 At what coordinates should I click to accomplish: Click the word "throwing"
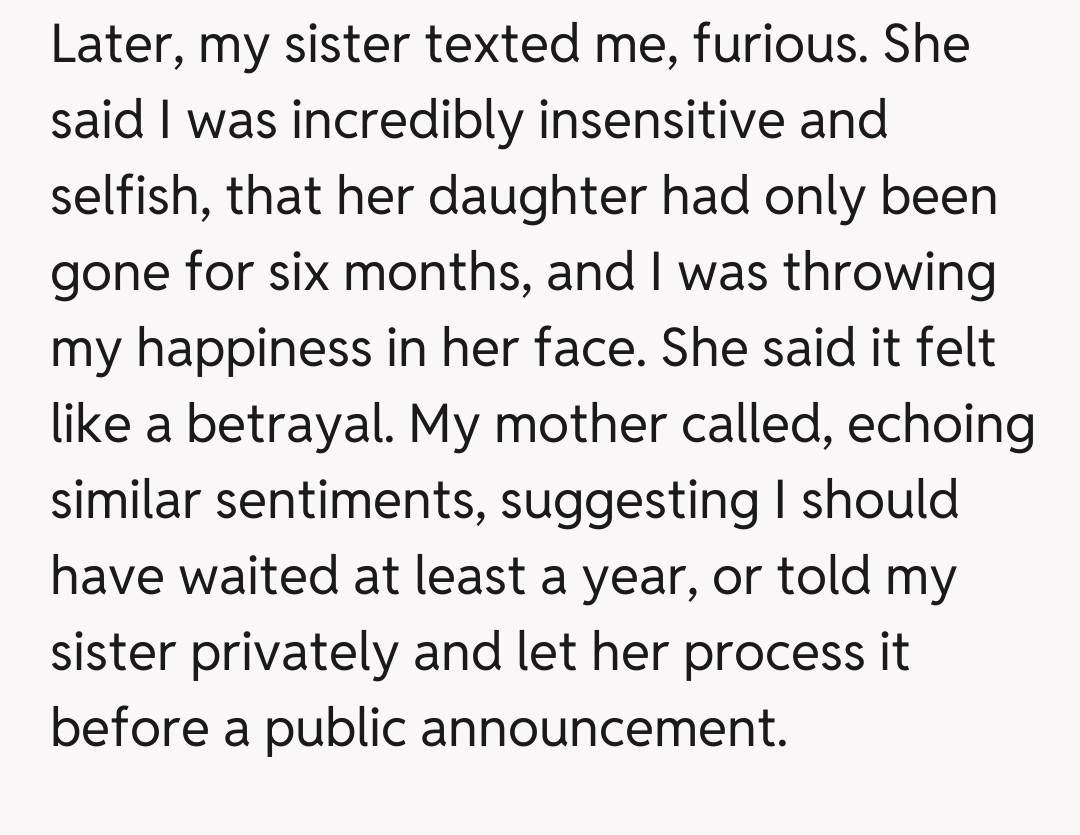click(x=888, y=274)
